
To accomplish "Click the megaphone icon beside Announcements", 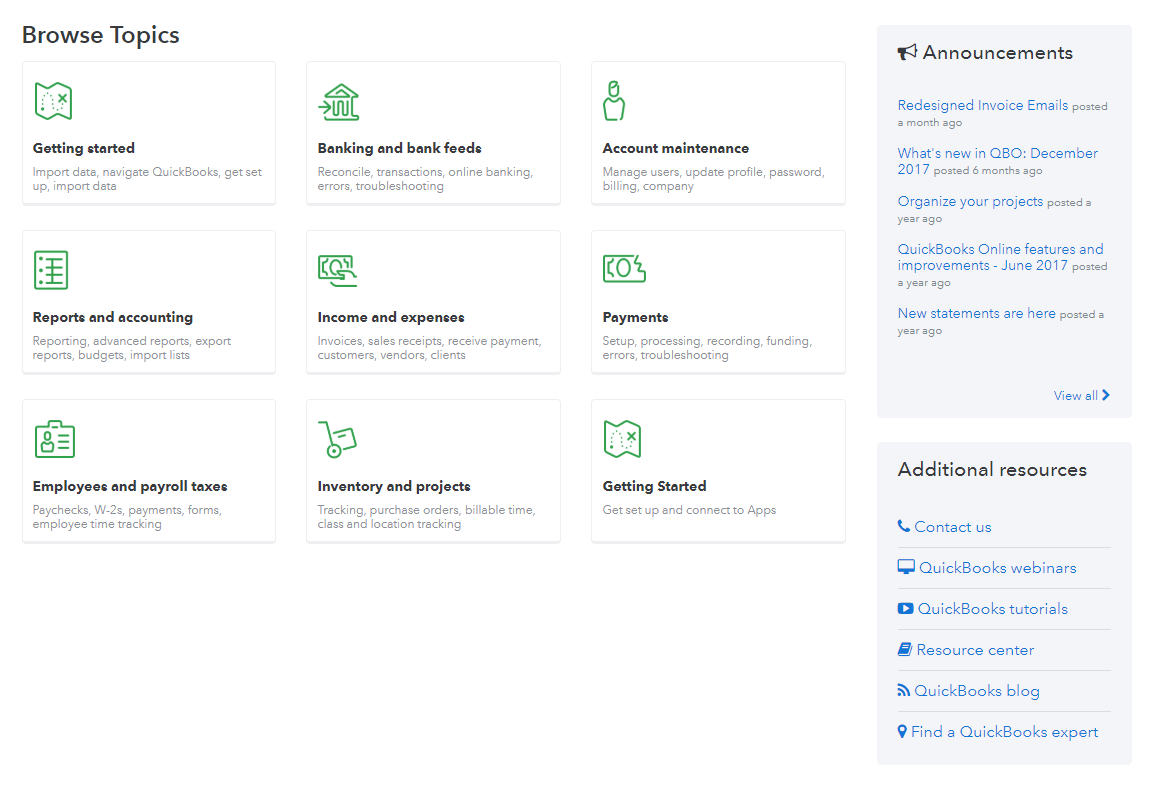I will (907, 52).
